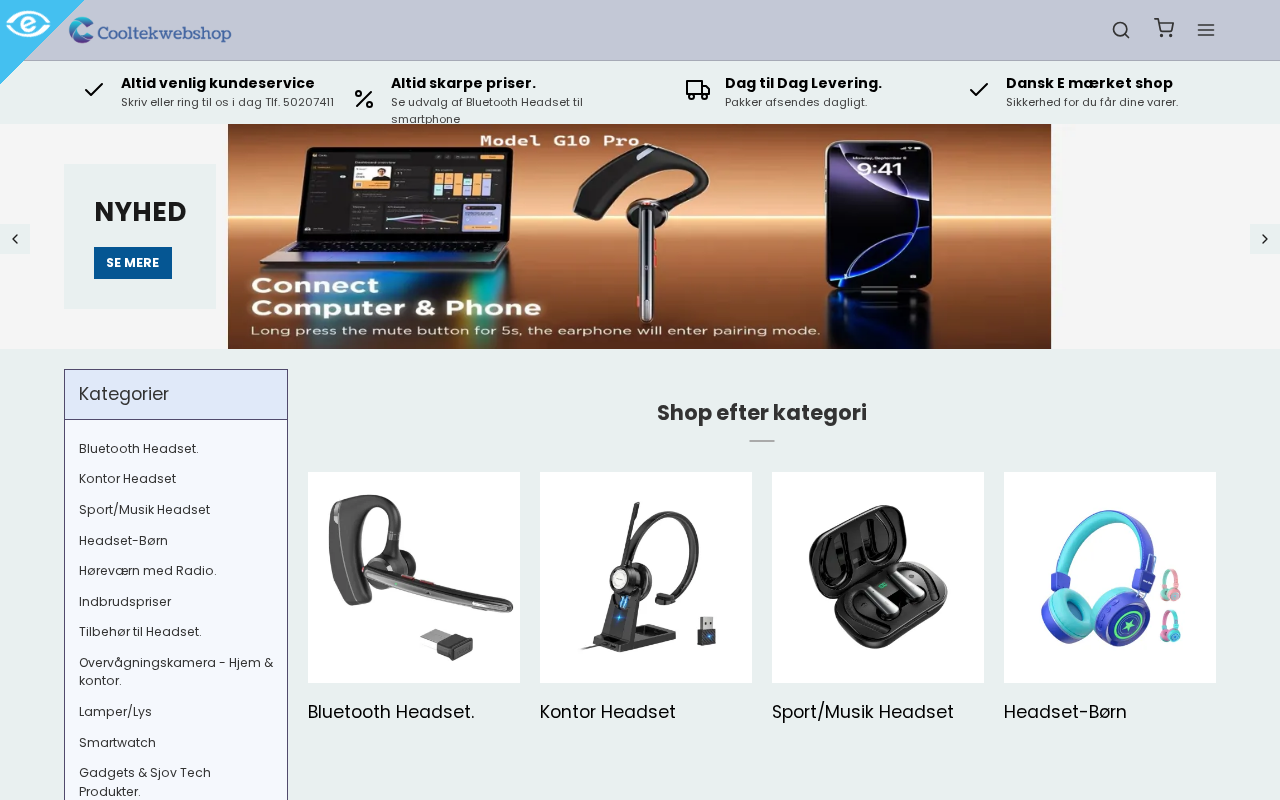This screenshot has width=1280, height=800.
Task: Open the search icon in header
Action: pyautogui.click(x=1121, y=30)
